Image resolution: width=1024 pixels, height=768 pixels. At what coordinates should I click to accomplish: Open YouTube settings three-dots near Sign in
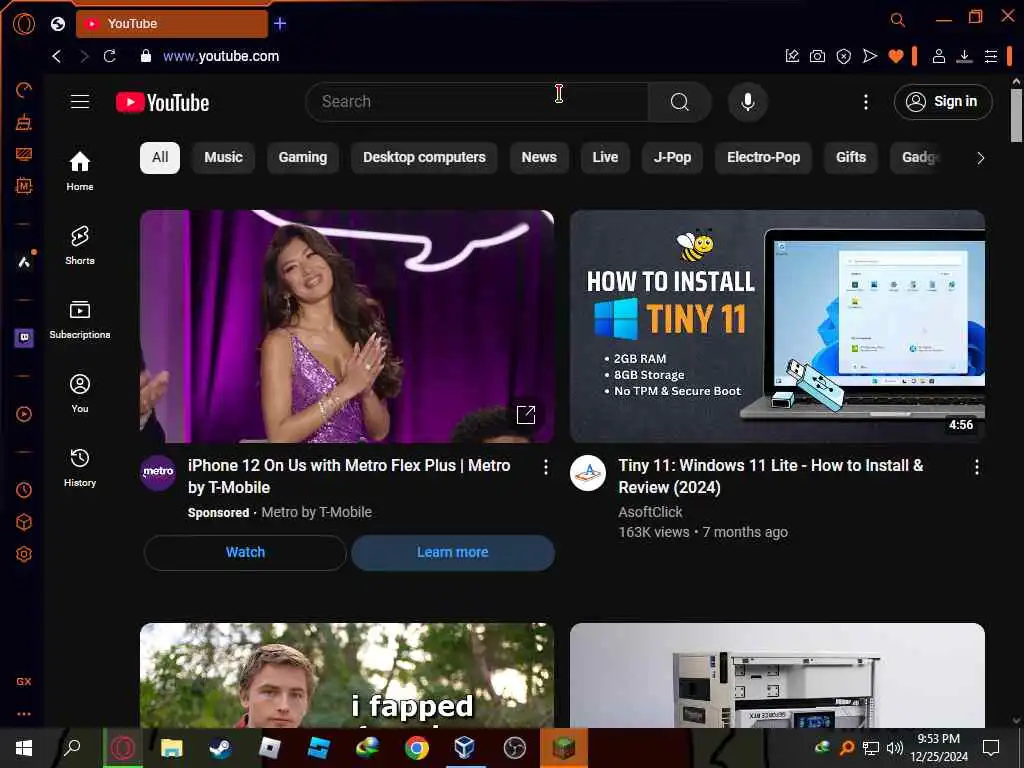[x=866, y=102]
